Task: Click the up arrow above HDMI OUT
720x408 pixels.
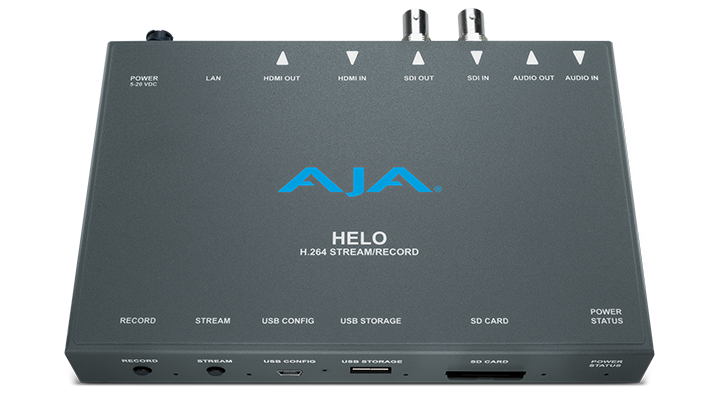Action: [x=282, y=58]
